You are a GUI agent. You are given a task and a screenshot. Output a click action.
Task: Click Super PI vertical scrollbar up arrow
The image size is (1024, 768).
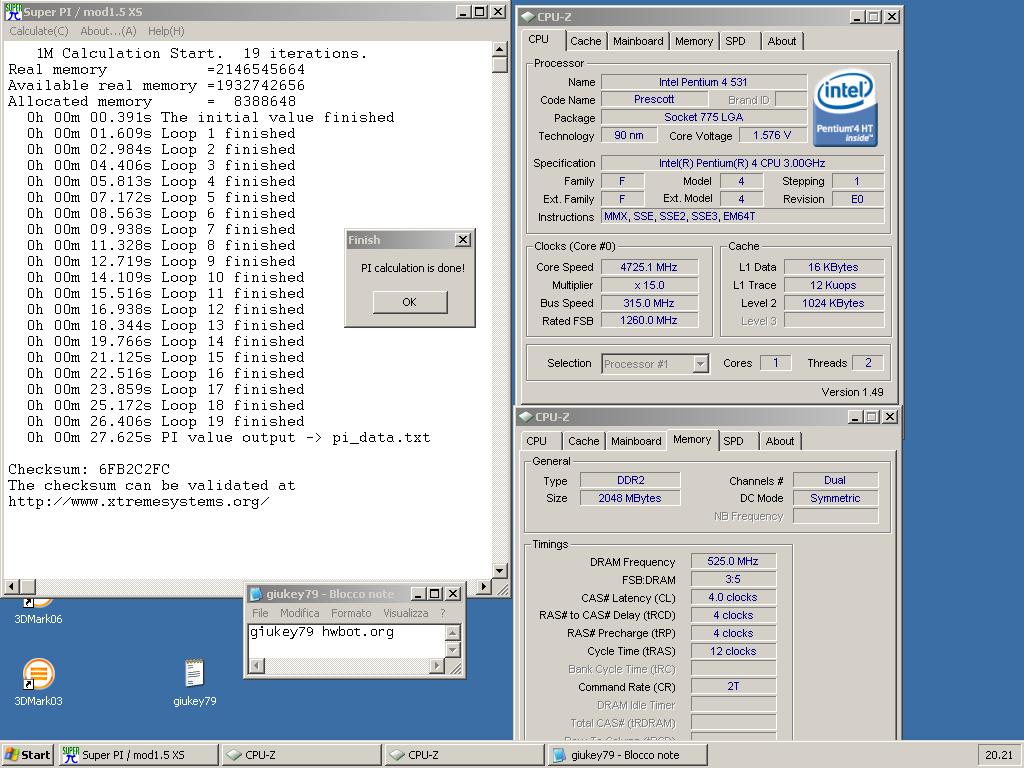click(x=500, y=49)
